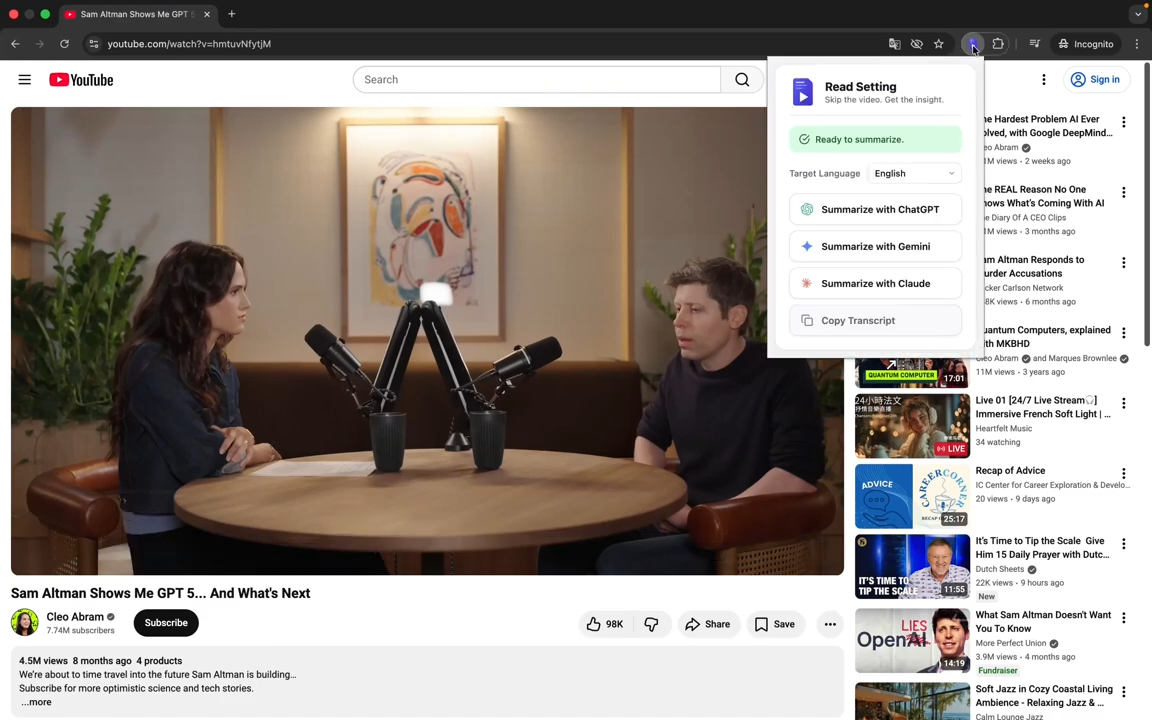Click the 'Ready to summarize.' status text
This screenshot has width=1152, height=720.
tap(860, 140)
